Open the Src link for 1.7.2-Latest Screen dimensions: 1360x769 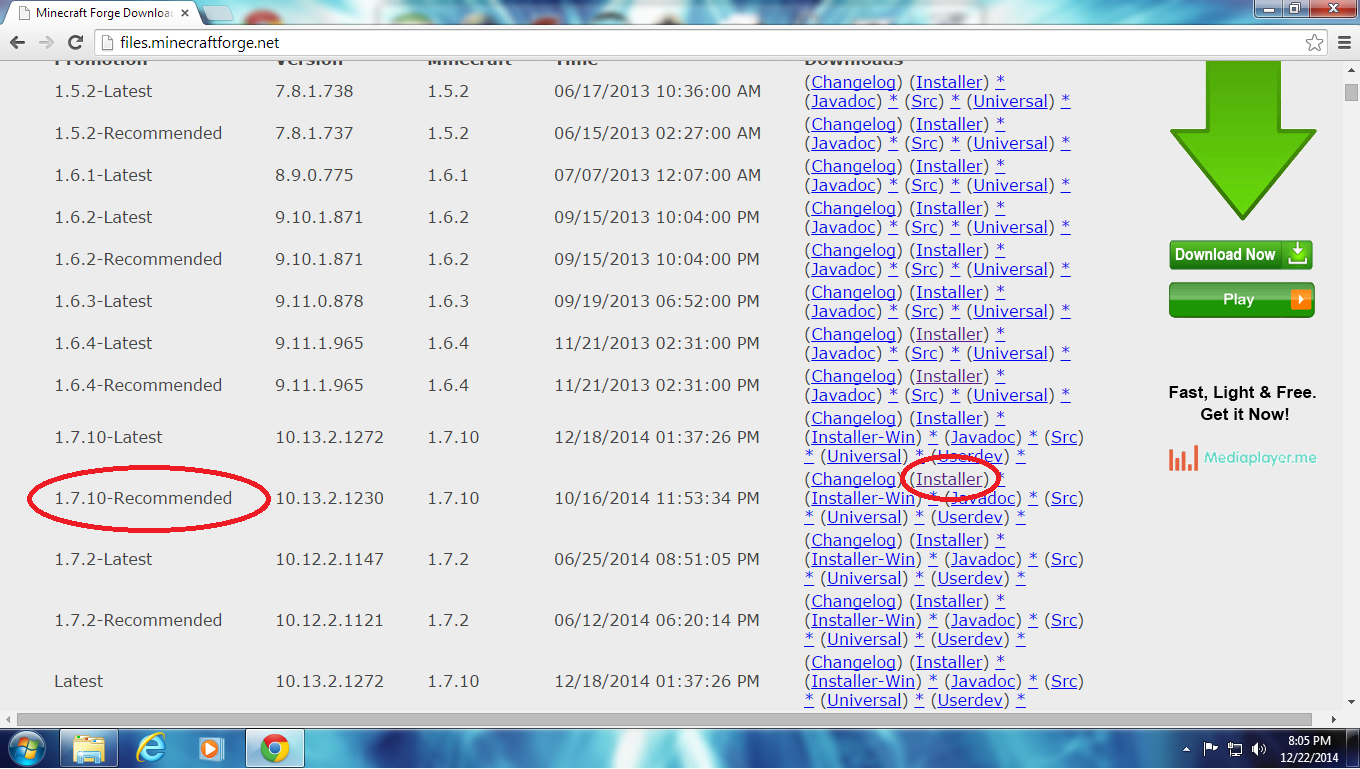1064,559
